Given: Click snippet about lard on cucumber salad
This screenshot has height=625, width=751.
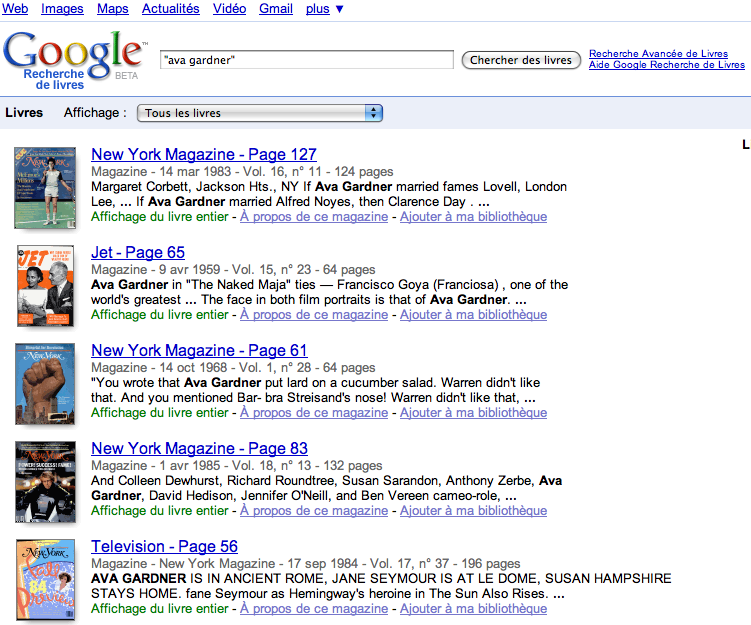Looking at the screenshot, I should click(x=316, y=390).
